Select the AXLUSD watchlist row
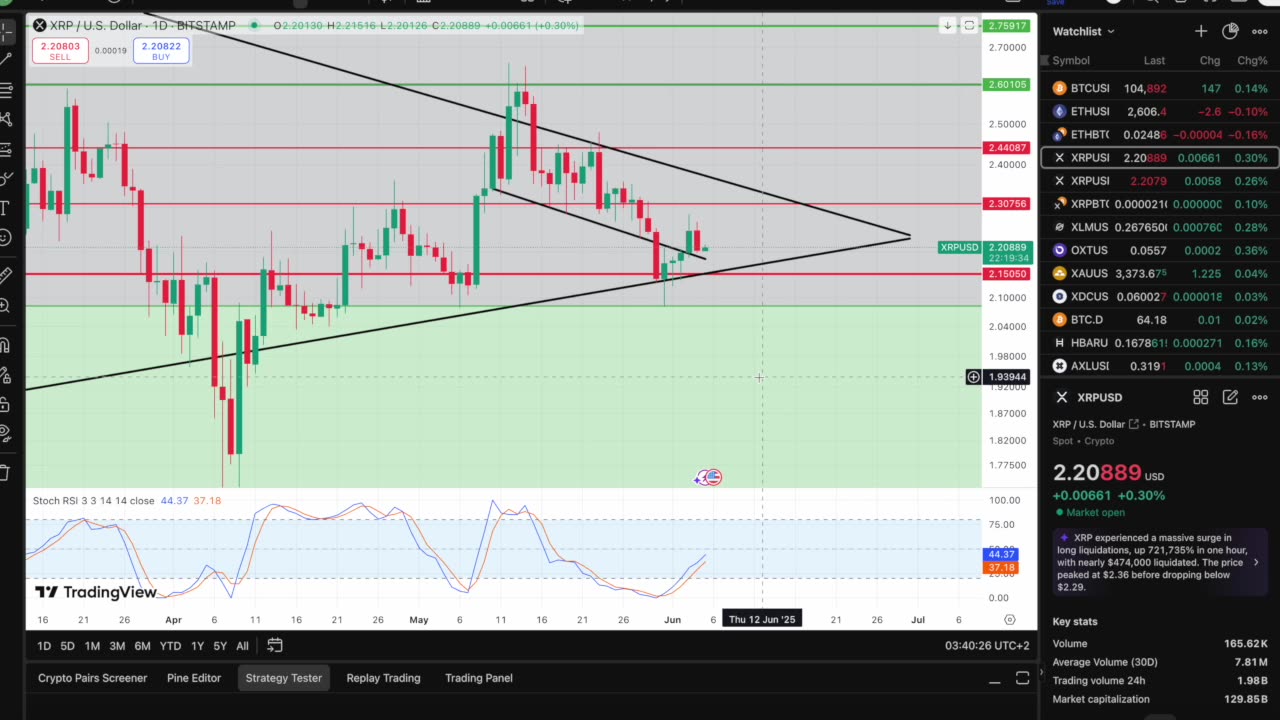The image size is (1280, 720). pyautogui.click(x=1160, y=366)
